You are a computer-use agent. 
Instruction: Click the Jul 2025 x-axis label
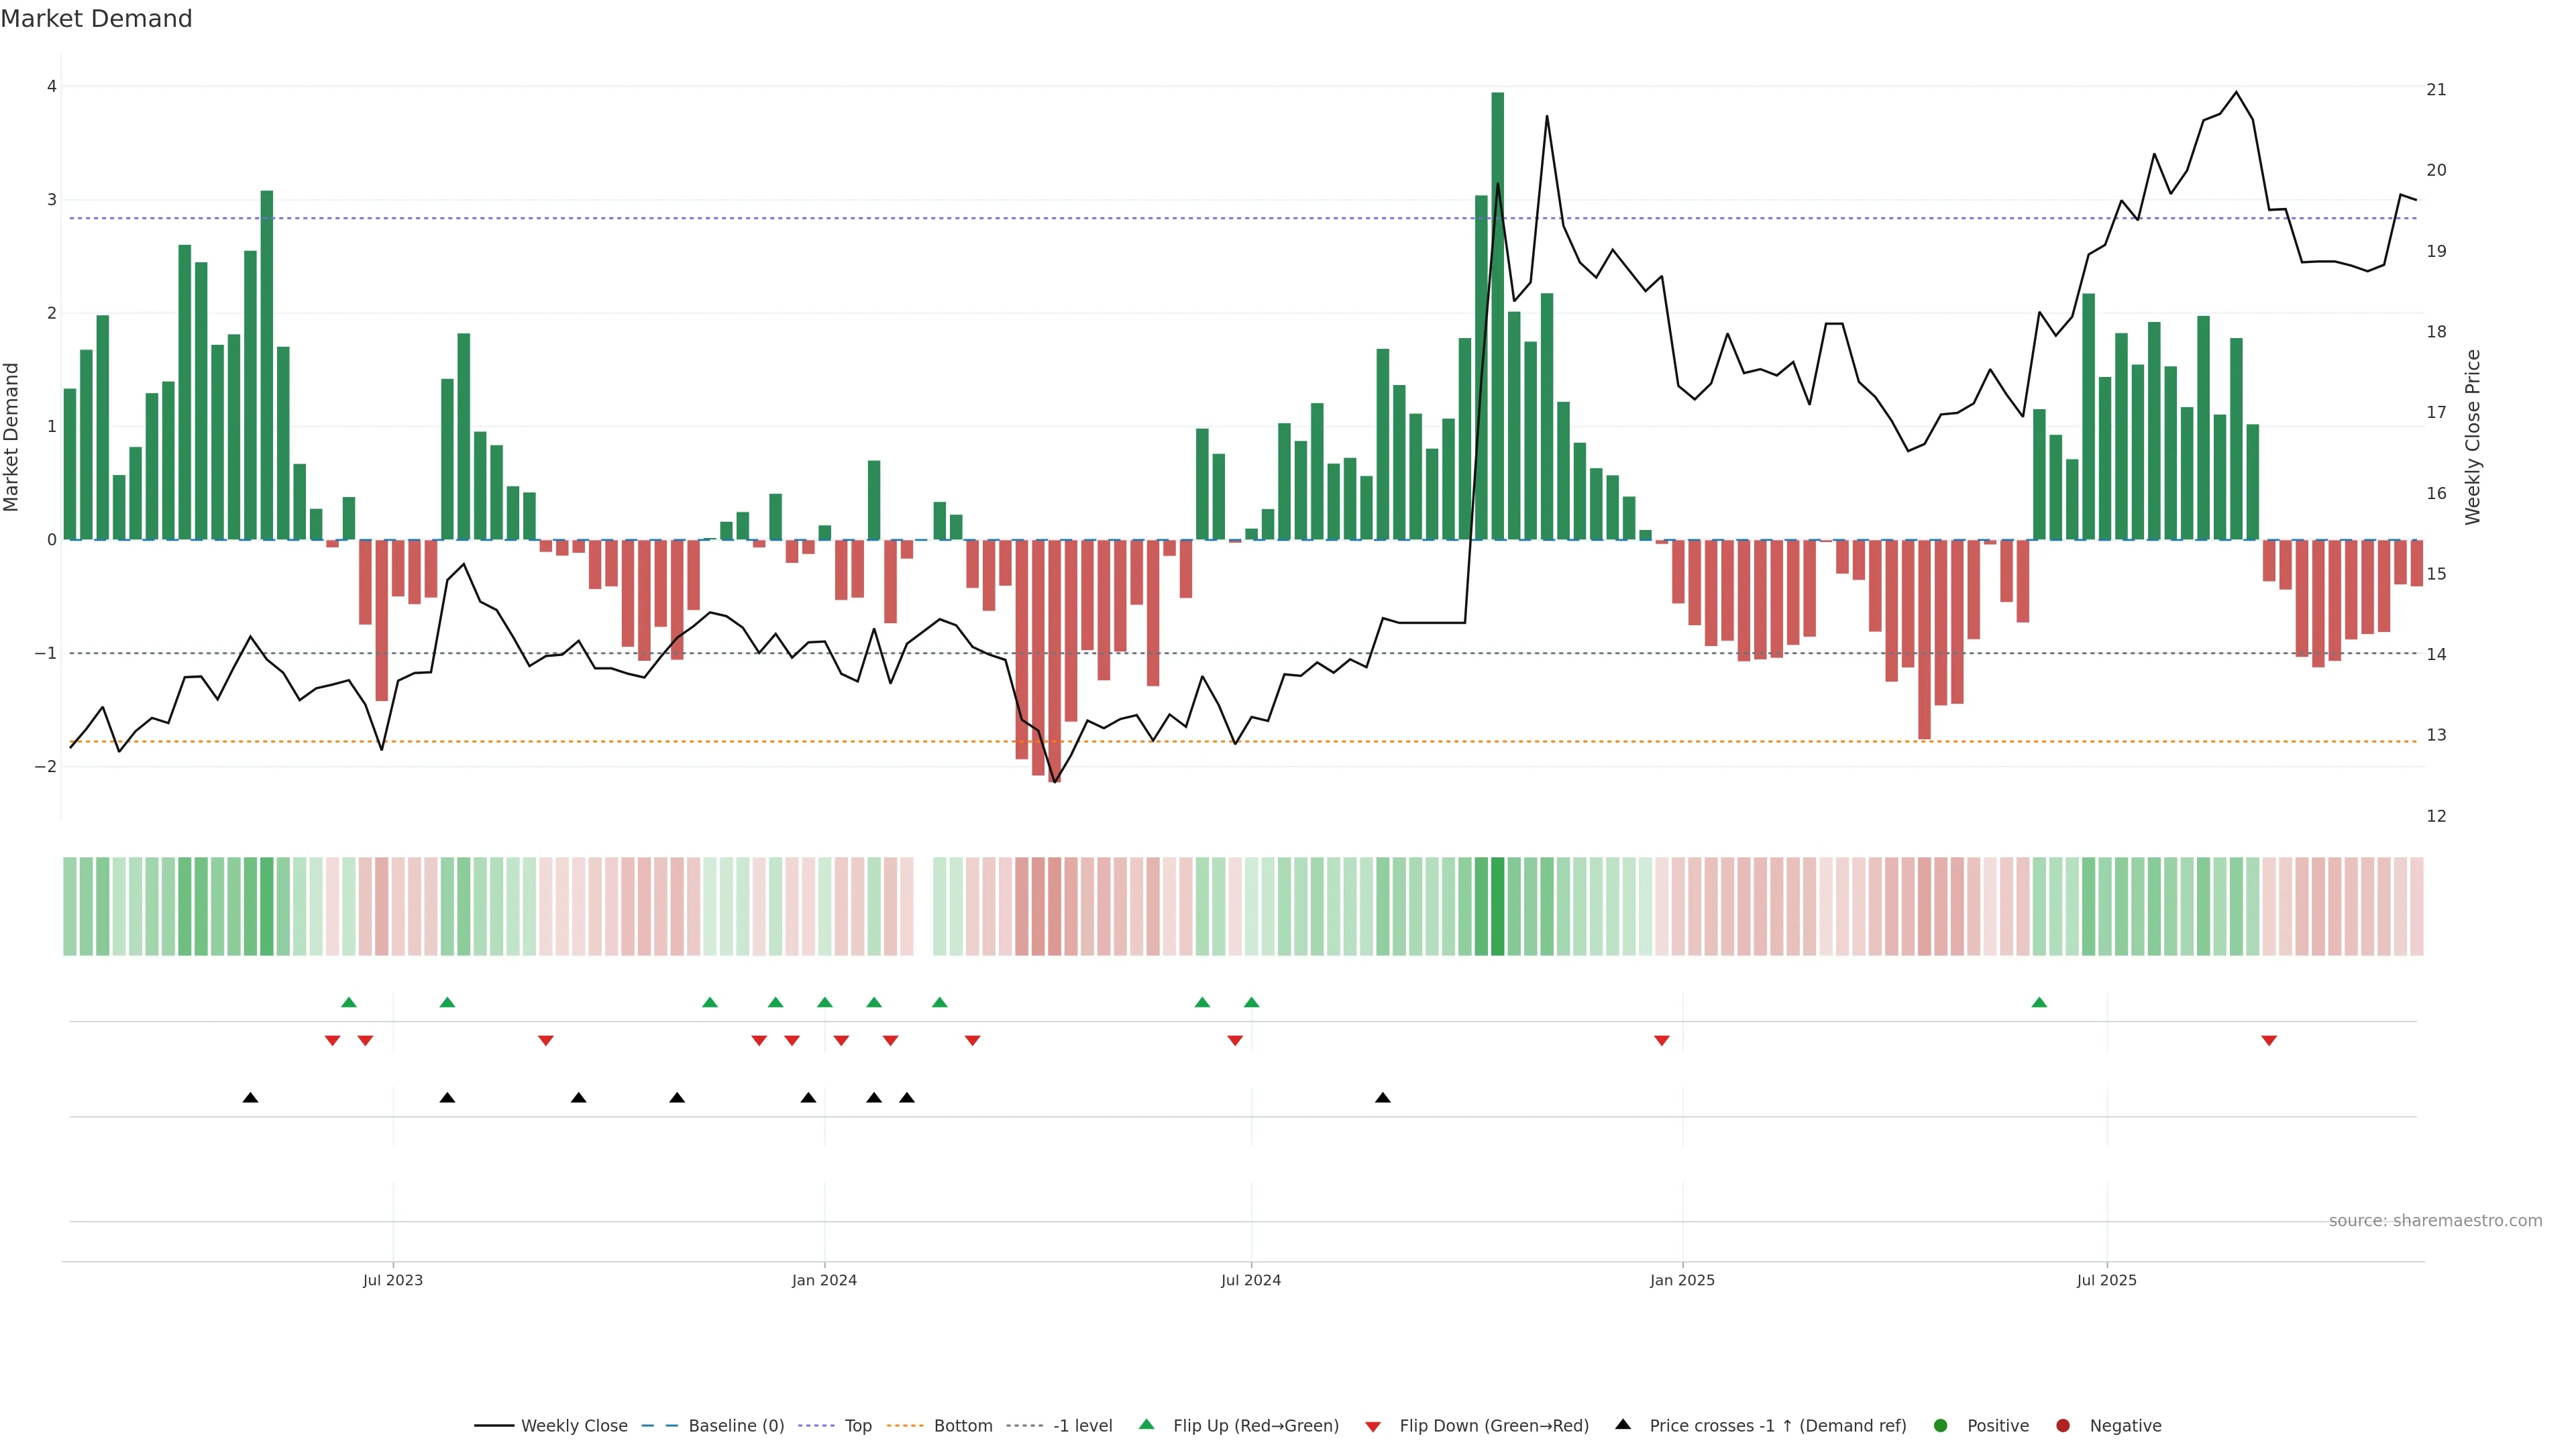pos(2106,1280)
